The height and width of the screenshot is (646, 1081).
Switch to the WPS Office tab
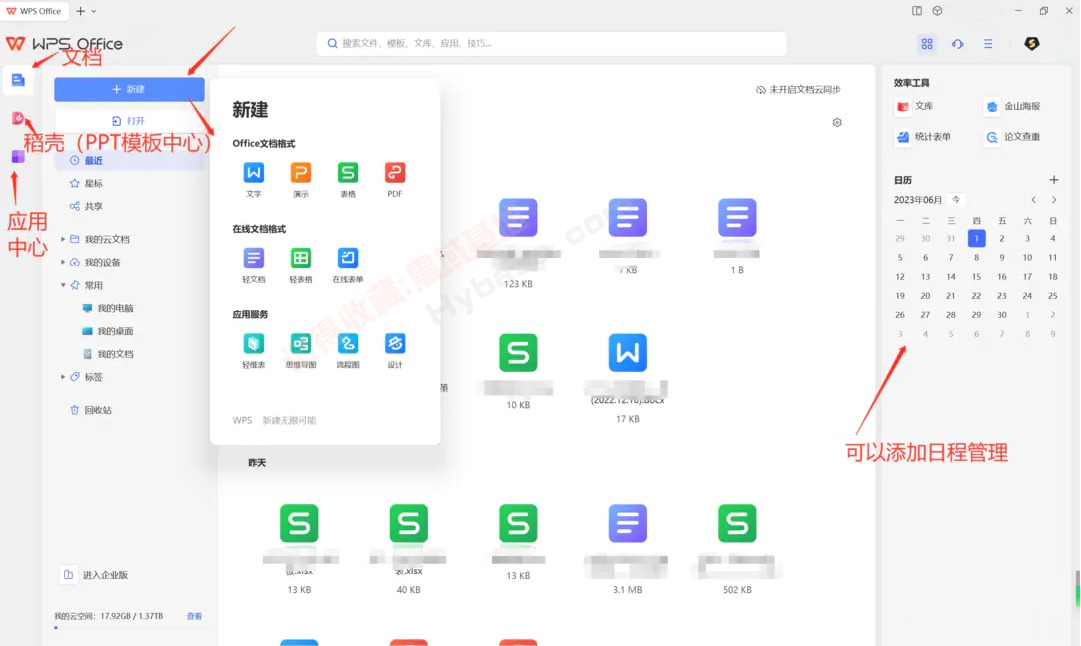34,11
